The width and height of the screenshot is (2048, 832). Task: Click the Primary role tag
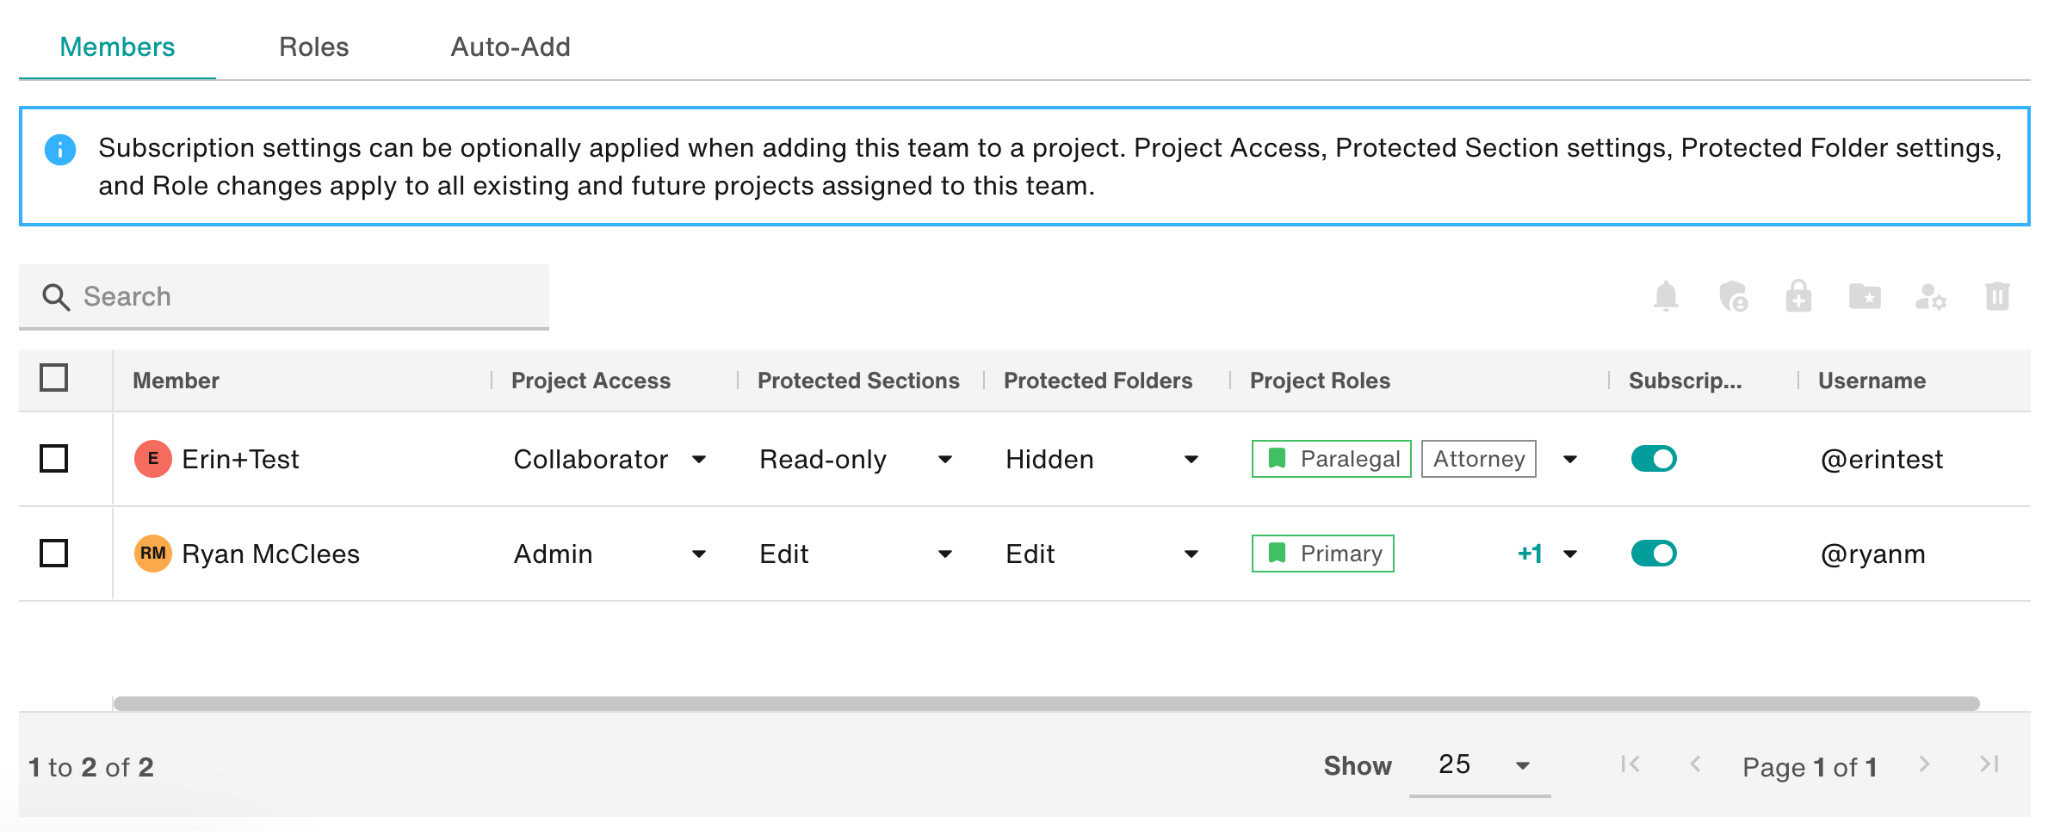point(1323,553)
